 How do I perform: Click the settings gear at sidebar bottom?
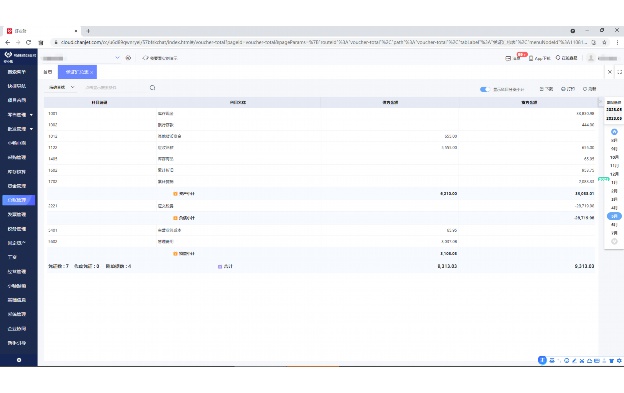click(19, 360)
